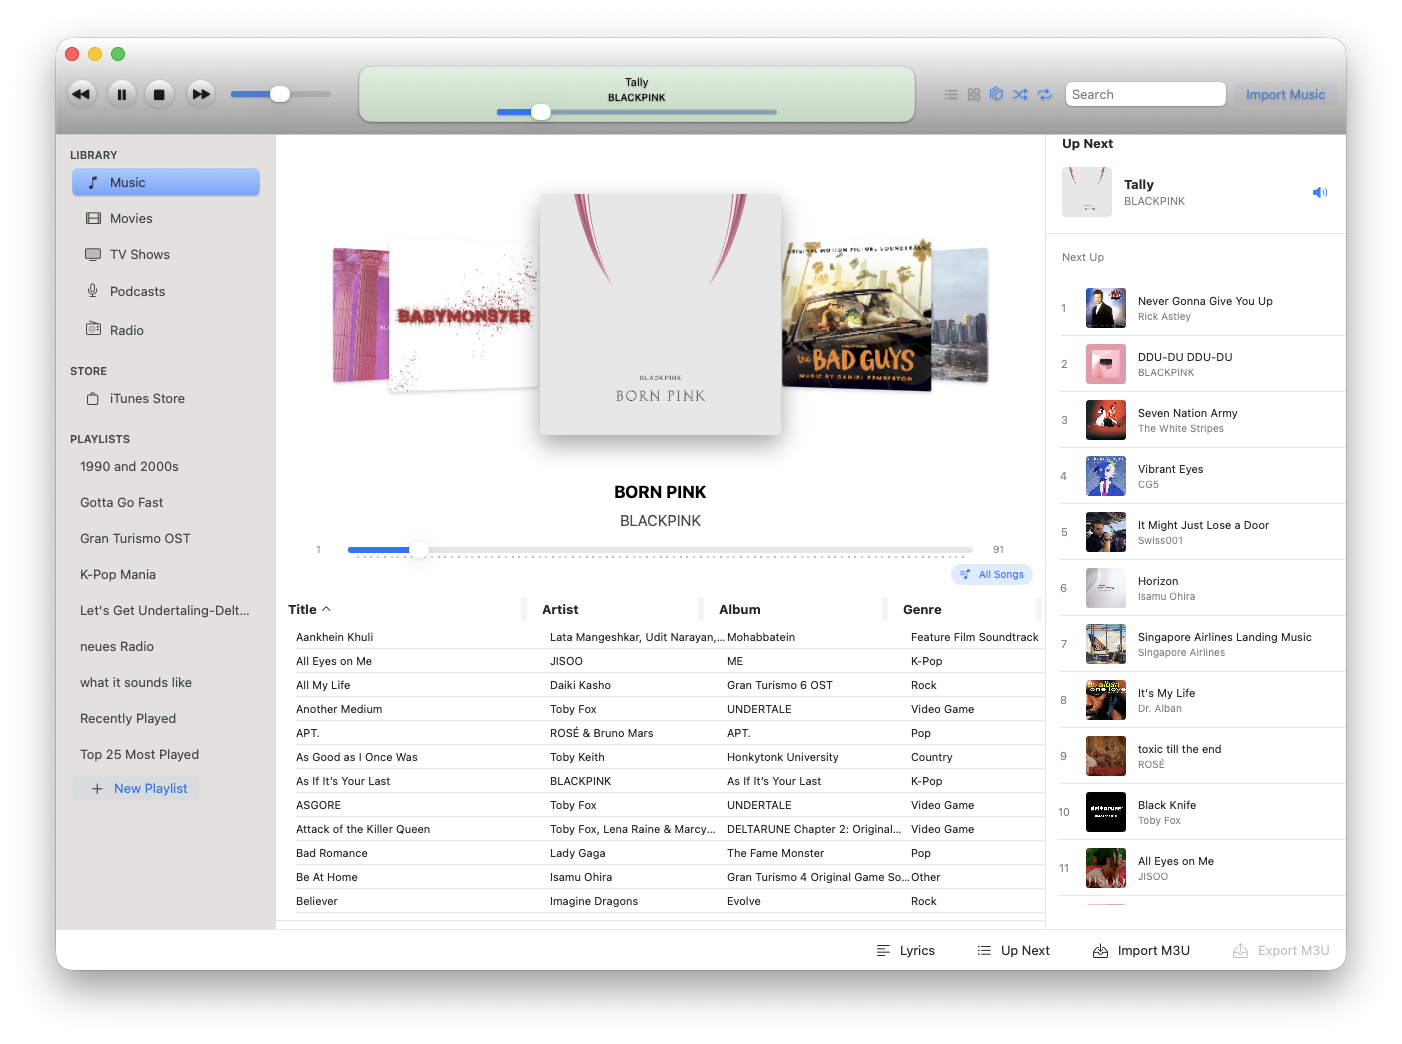This screenshot has width=1402, height=1044.
Task: Select the BABYMONSTER album cover
Action: pyautogui.click(x=463, y=315)
